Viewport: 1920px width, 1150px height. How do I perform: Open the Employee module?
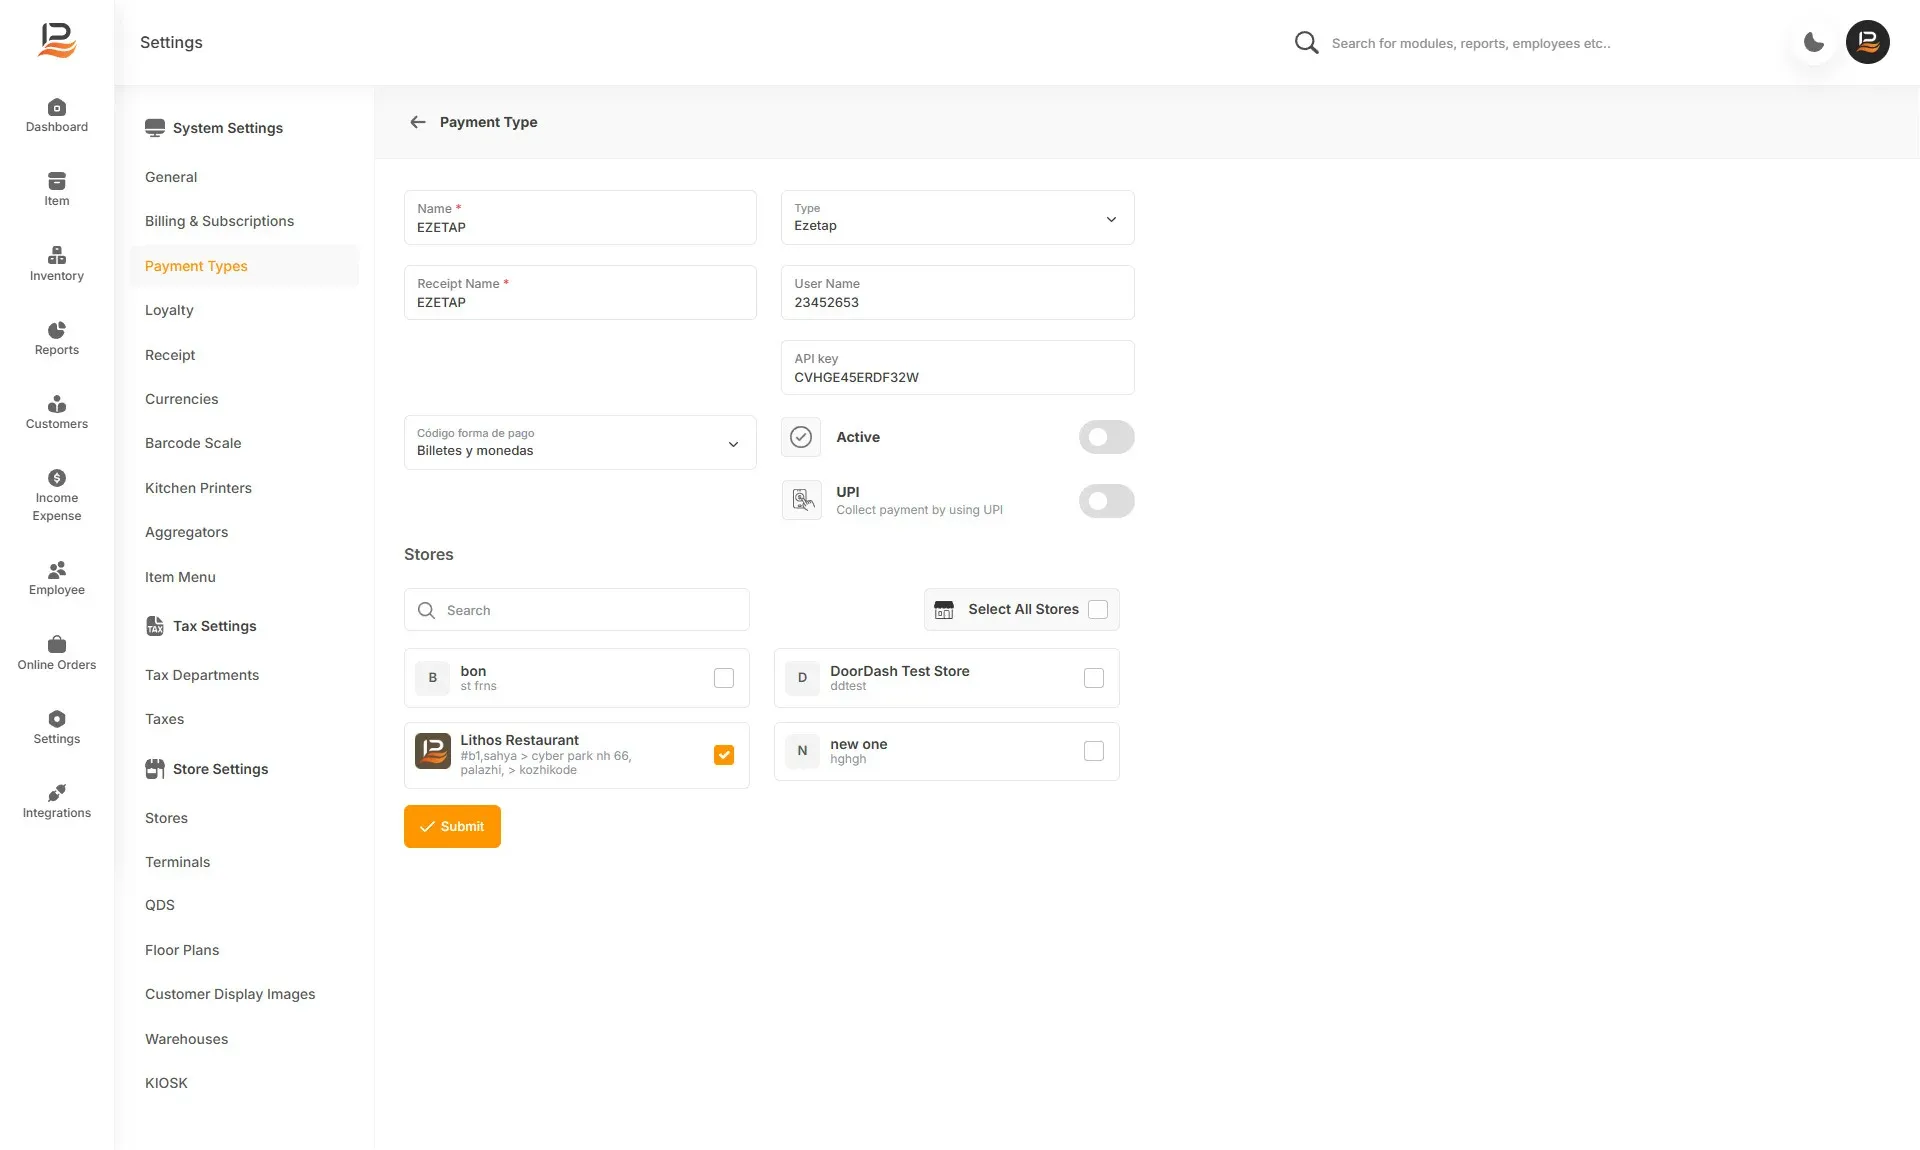click(56, 578)
